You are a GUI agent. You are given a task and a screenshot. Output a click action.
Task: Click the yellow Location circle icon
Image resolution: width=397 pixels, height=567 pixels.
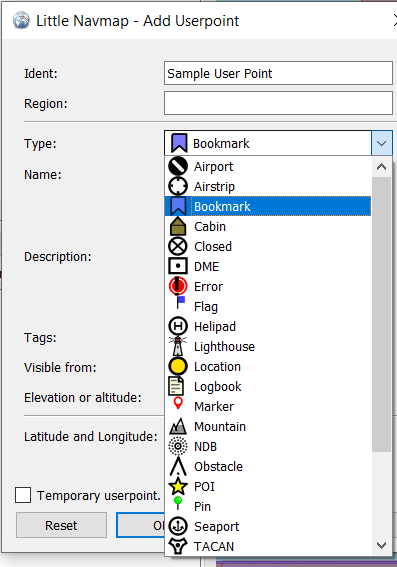click(178, 366)
